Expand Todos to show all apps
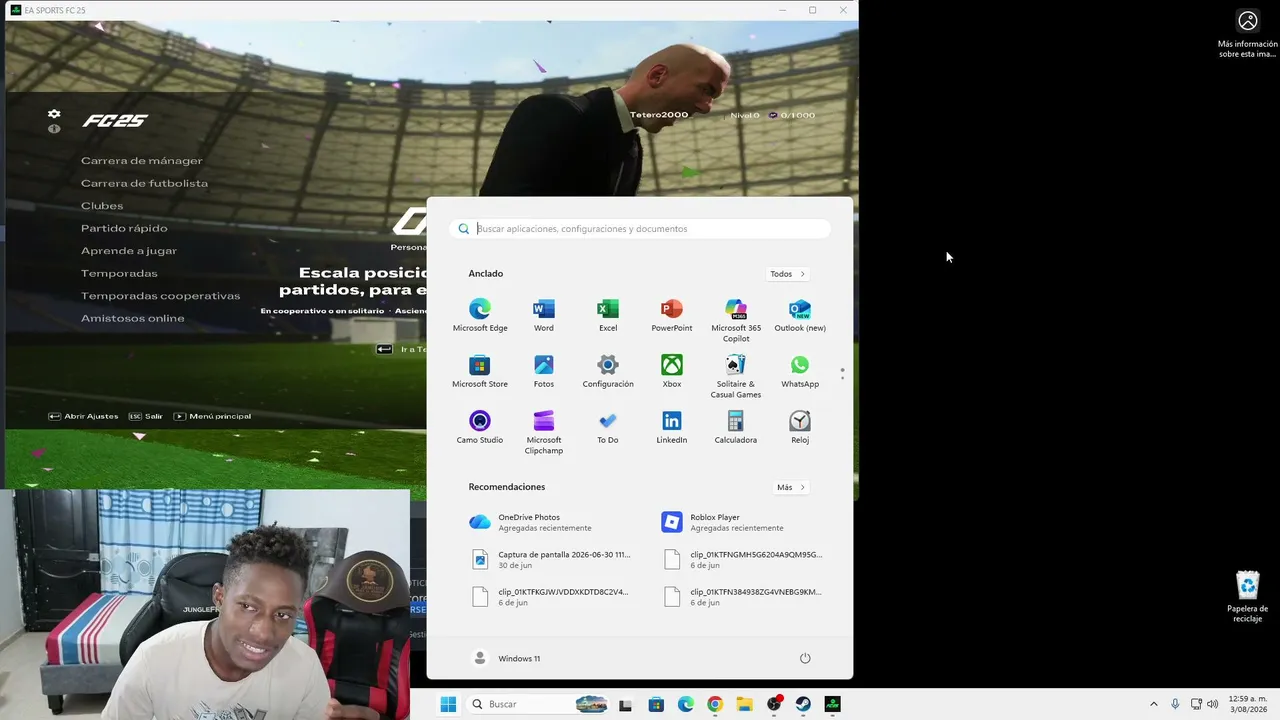The height and width of the screenshot is (720, 1280). [788, 274]
